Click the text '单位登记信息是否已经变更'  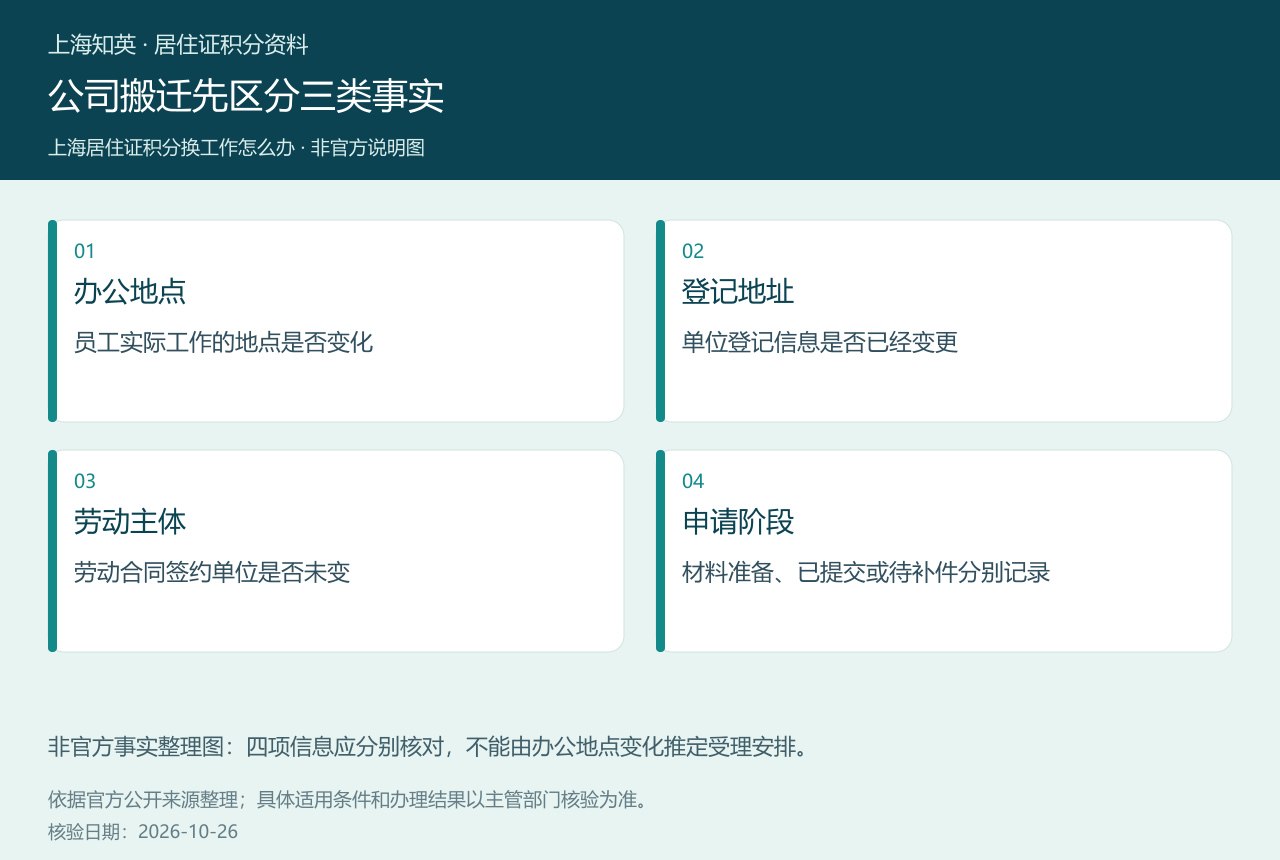coord(820,343)
